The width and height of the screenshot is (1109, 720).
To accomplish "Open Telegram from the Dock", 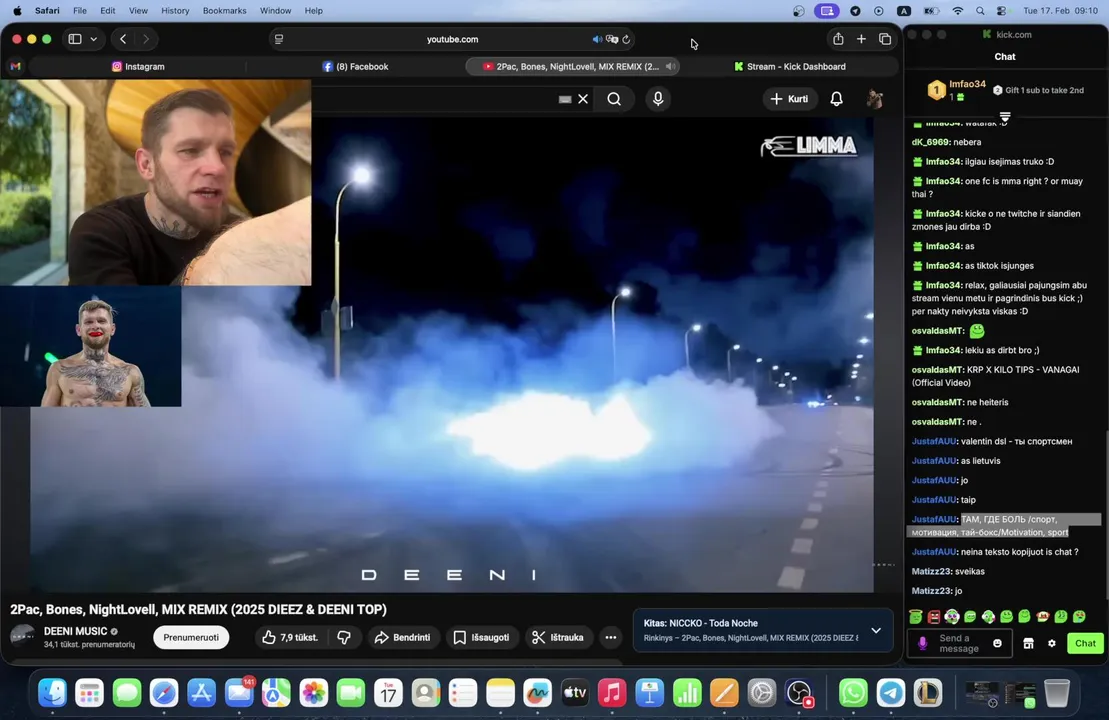I will coord(890,693).
